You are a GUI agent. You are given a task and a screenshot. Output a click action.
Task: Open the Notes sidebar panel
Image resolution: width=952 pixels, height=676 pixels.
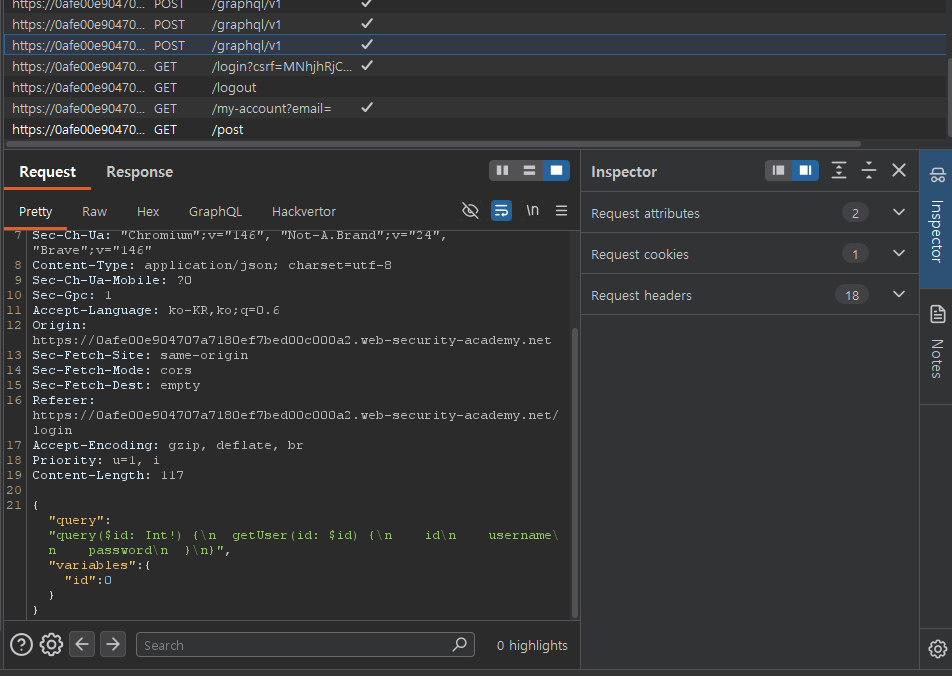[936, 342]
